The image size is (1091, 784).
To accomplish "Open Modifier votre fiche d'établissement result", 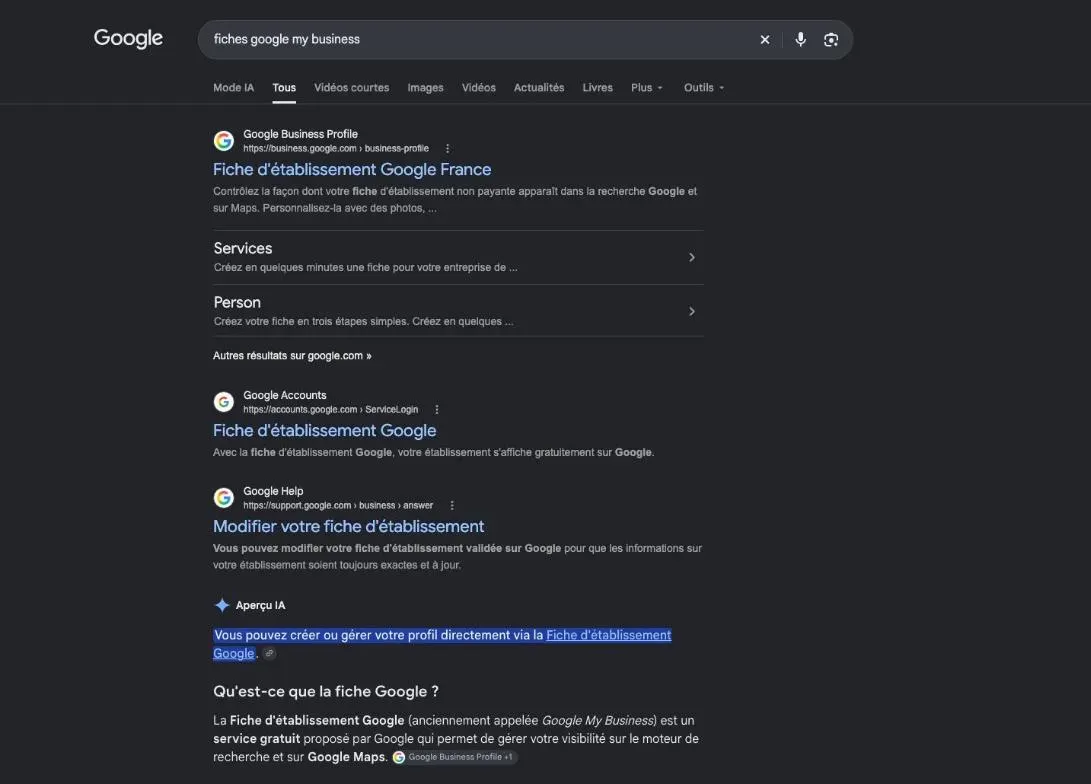I will [x=349, y=527].
